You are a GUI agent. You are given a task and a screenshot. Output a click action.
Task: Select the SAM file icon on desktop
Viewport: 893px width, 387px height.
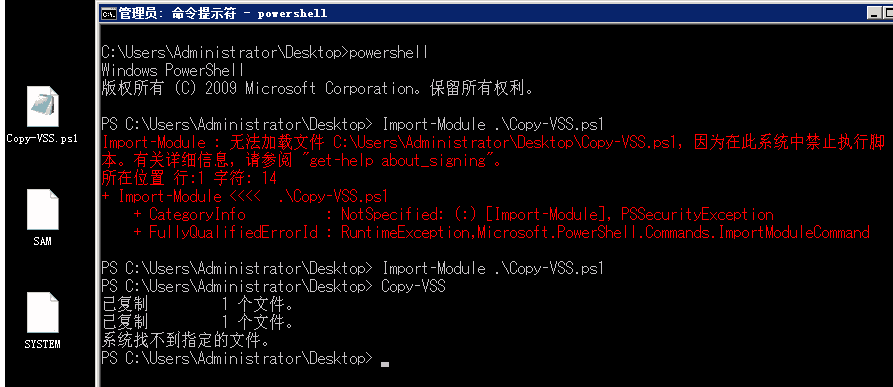pyautogui.click(x=43, y=210)
